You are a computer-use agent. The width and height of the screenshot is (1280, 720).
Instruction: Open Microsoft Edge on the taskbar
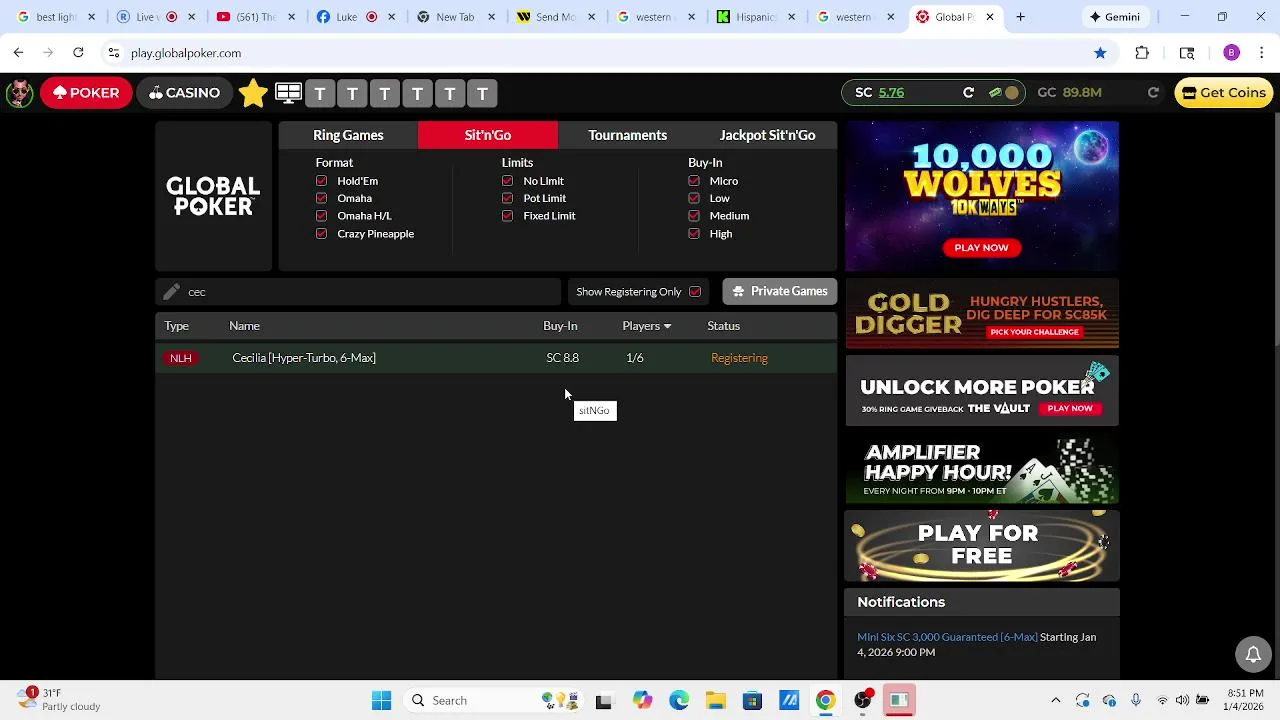pyautogui.click(x=679, y=701)
